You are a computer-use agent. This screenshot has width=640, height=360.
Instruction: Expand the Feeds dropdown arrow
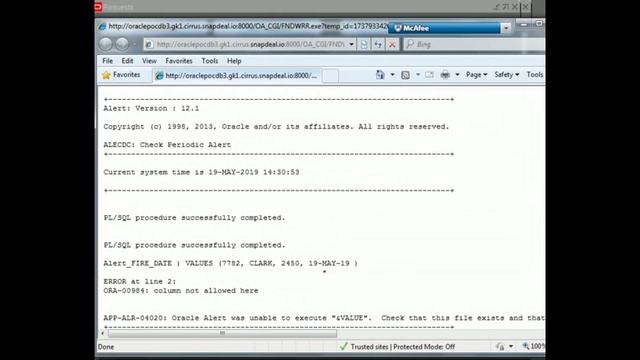[x=418, y=75]
